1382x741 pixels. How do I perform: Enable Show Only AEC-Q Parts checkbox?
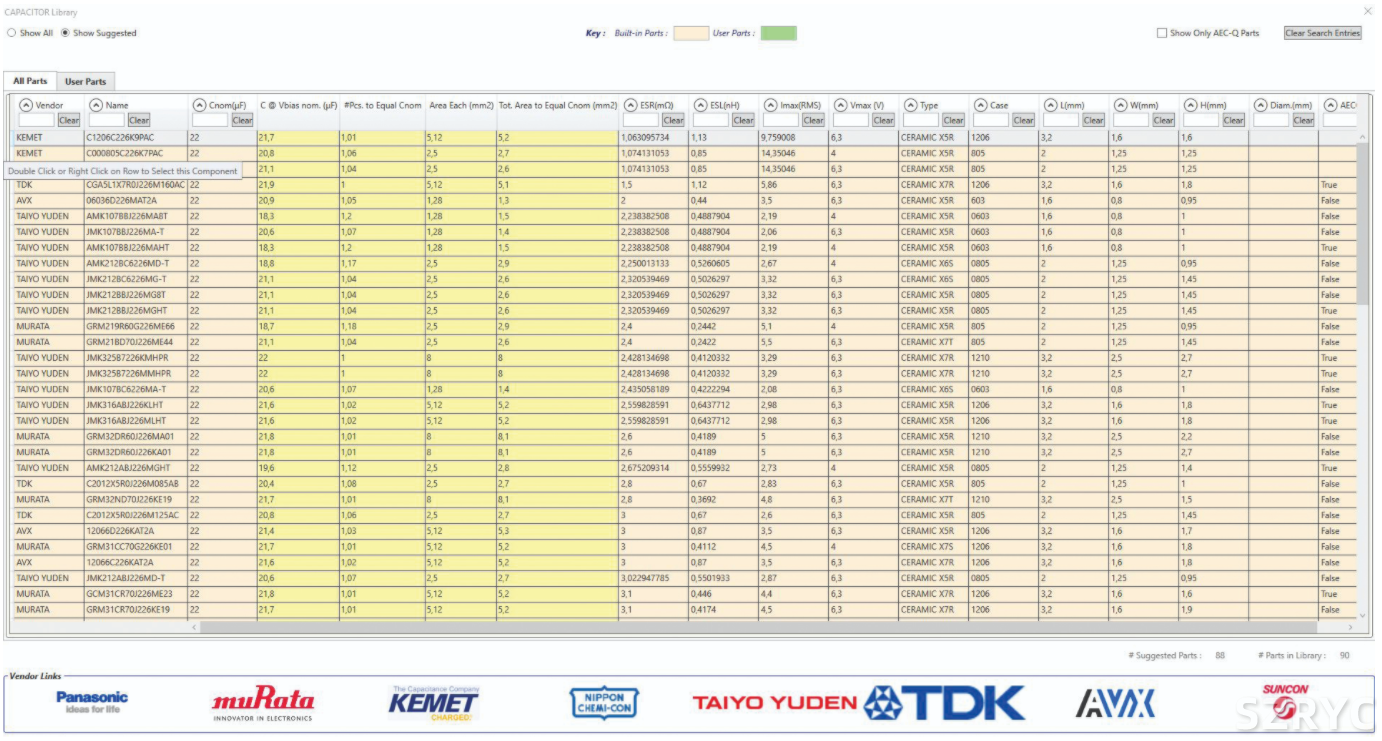(1161, 33)
